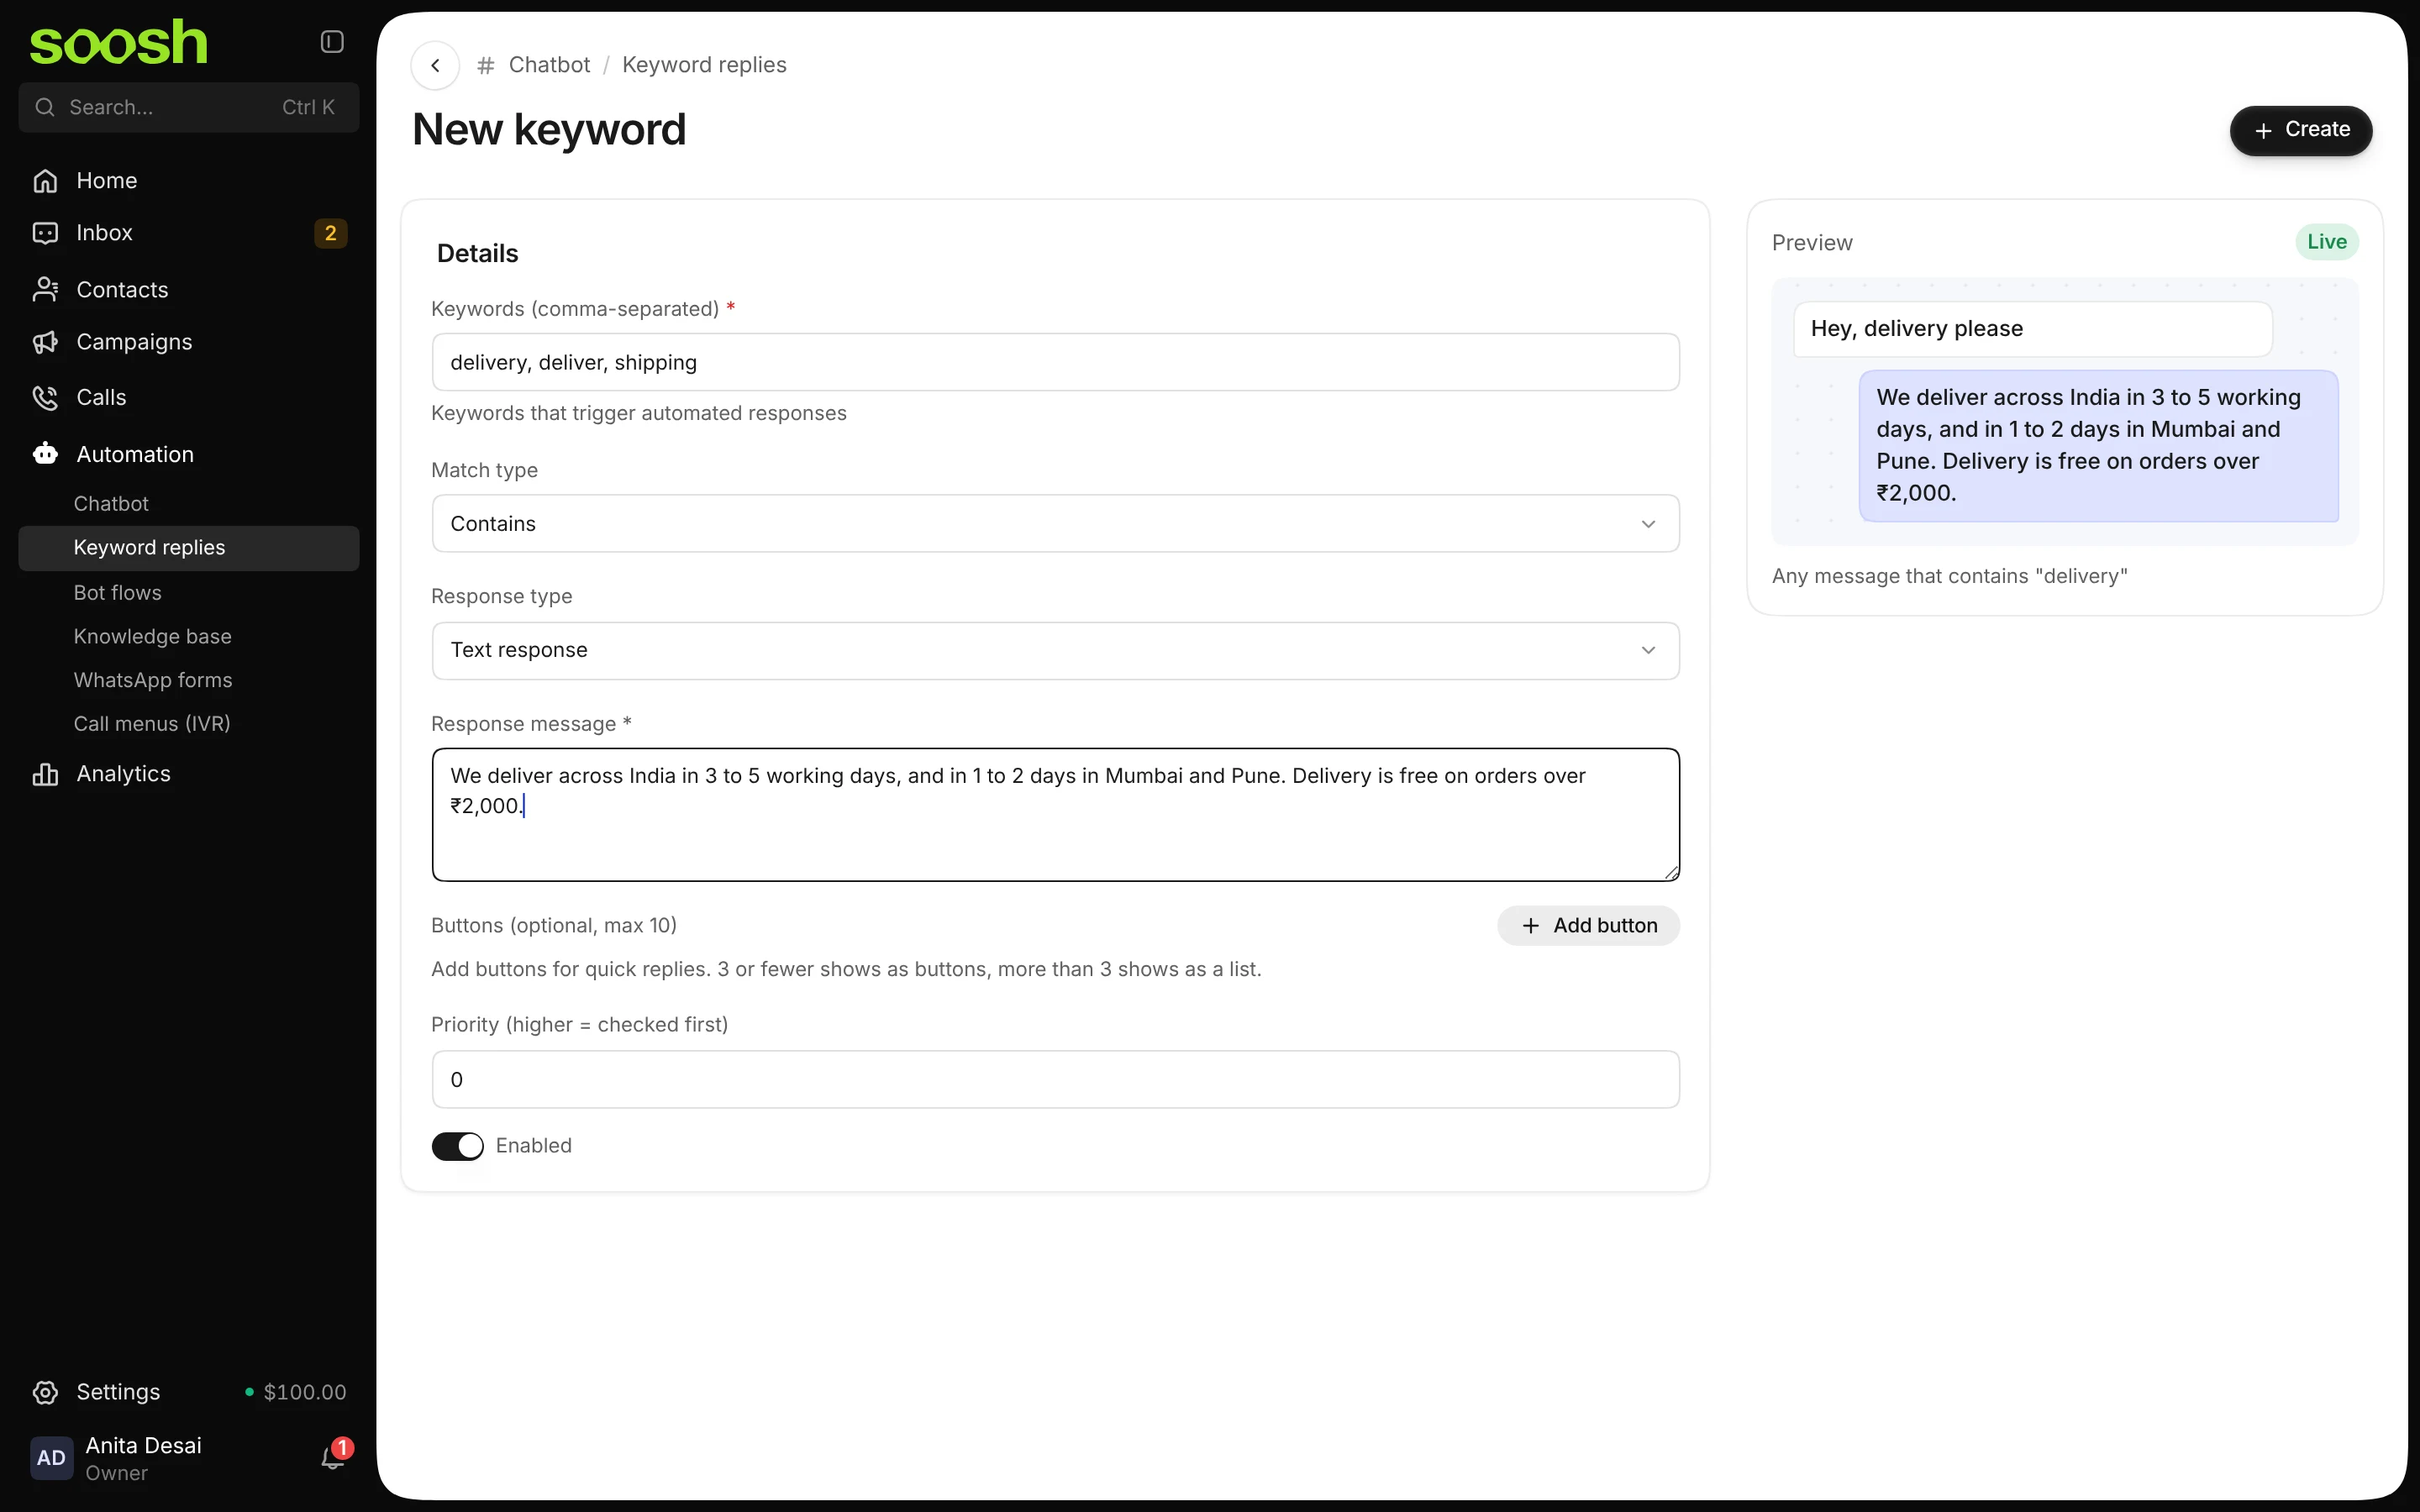
Task: Click the "Hey, delivery please" preview bubble
Action: point(2032,329)
